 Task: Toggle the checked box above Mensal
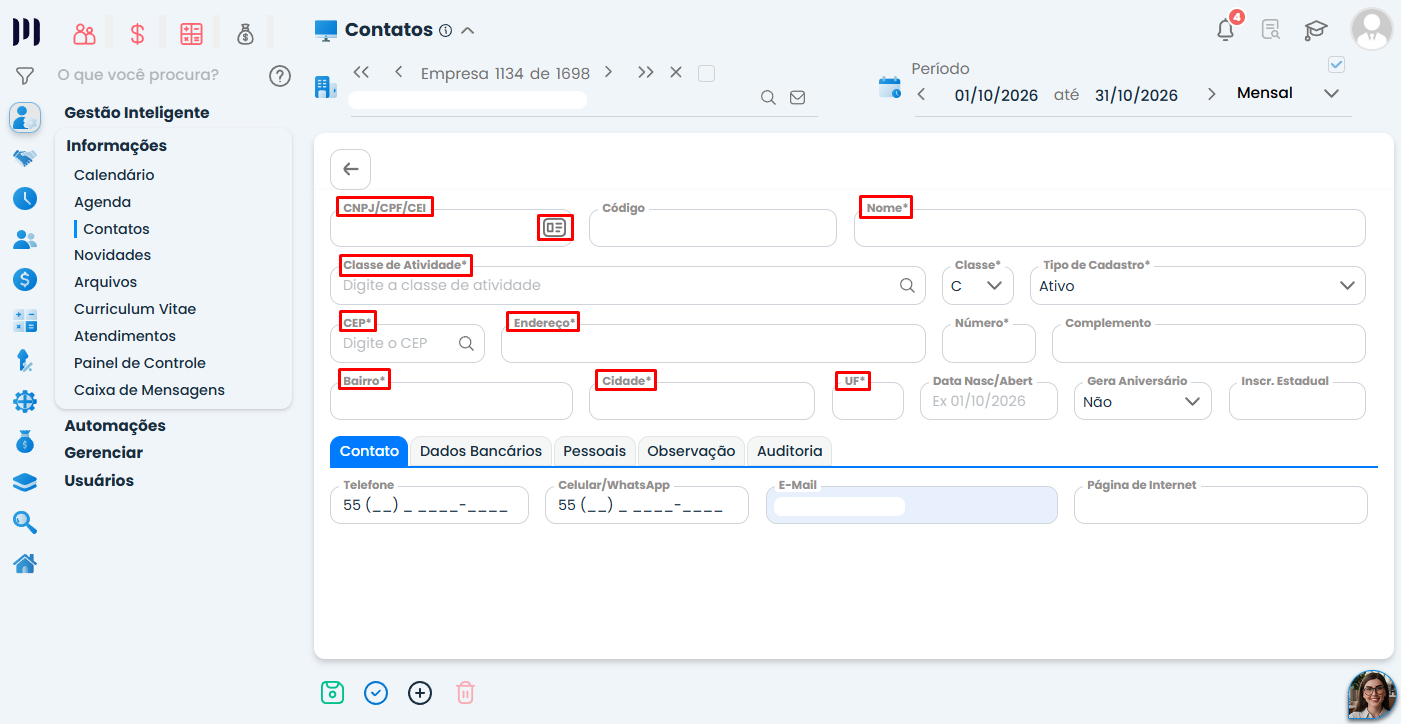point(1336,65)
